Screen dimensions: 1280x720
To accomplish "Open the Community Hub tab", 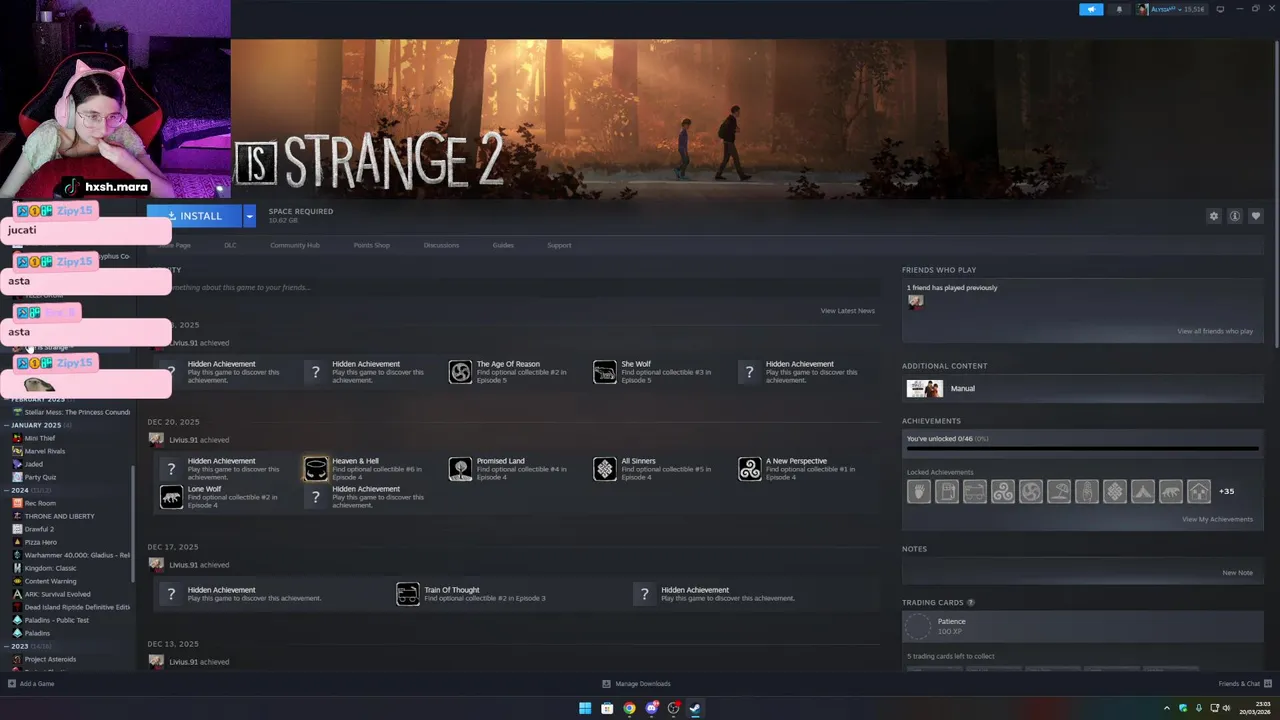I will [294, 245].
